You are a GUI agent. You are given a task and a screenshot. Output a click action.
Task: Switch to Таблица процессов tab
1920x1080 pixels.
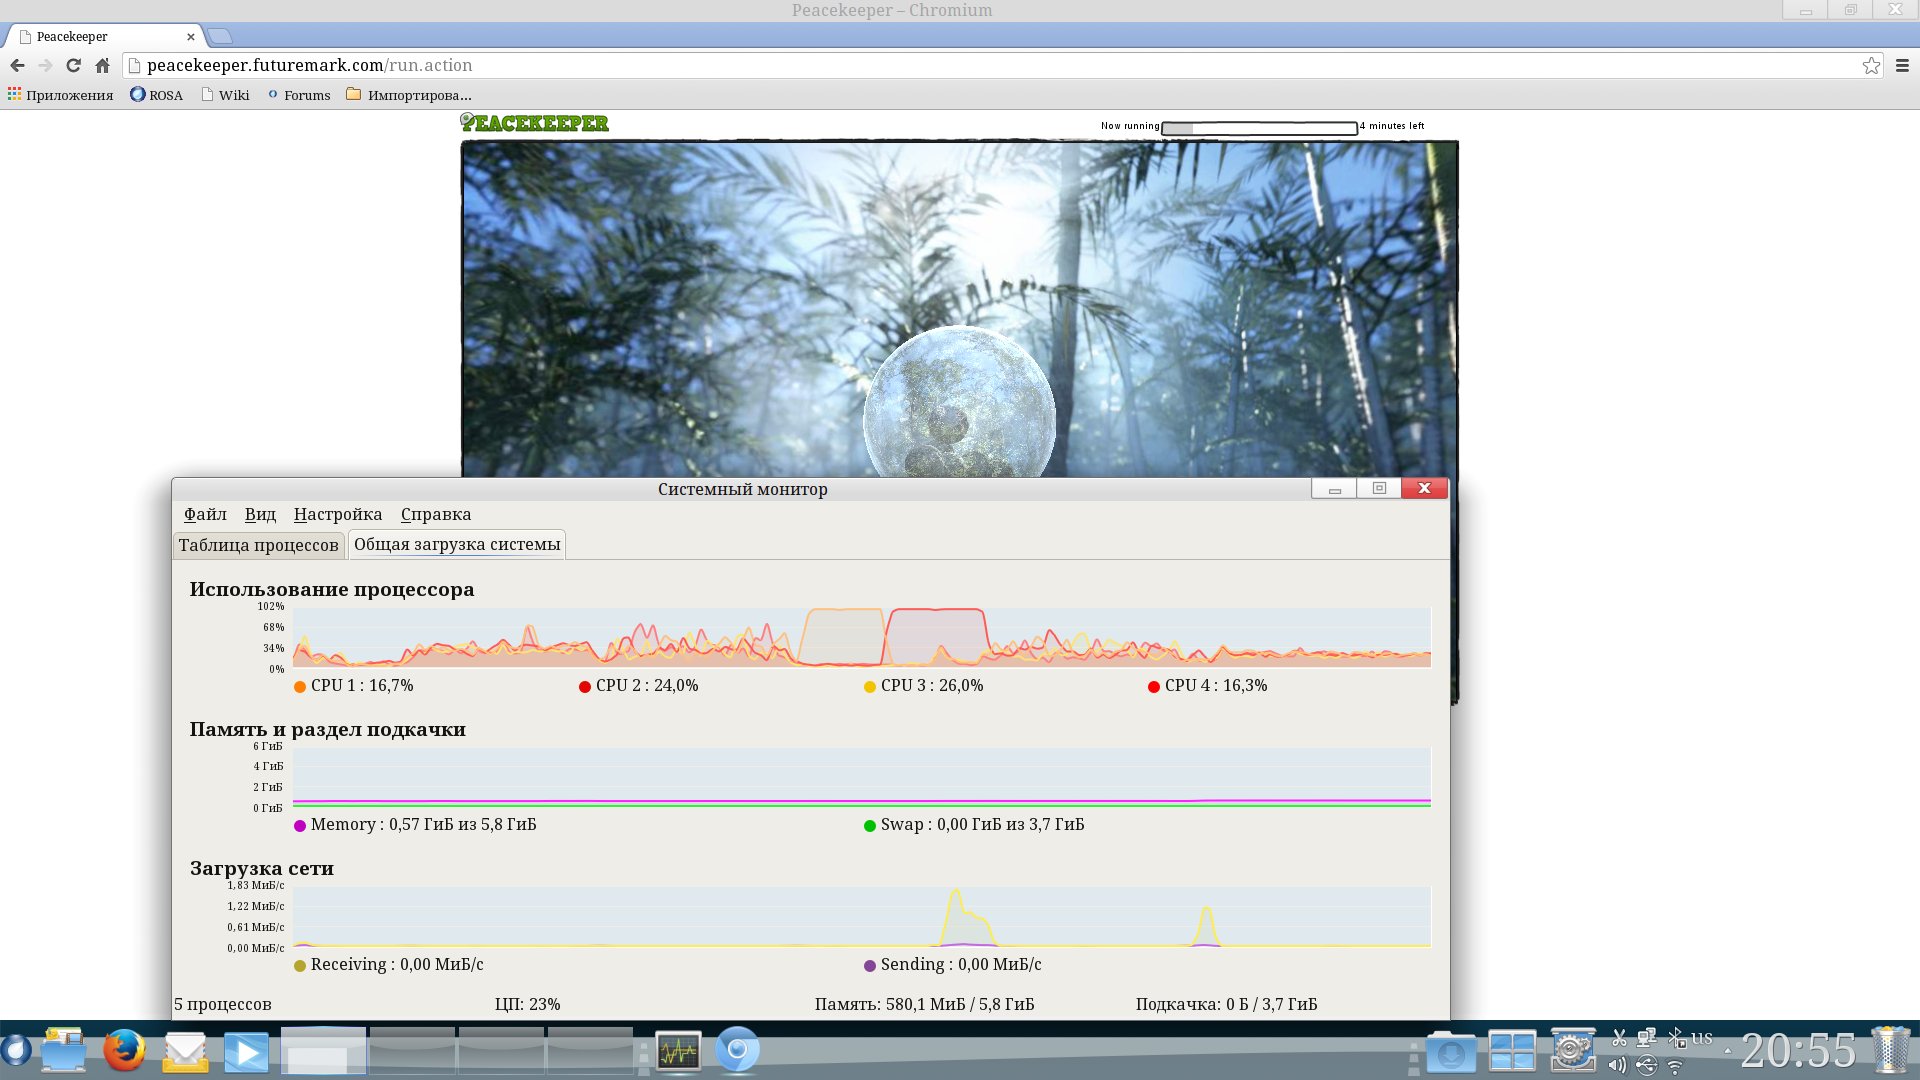click(258, 545)
